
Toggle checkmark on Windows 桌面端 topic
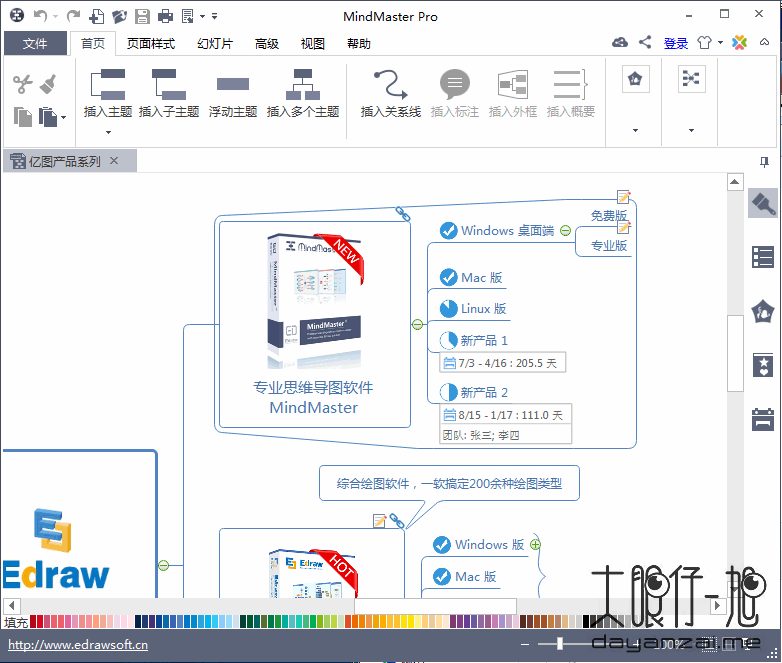[448, 230]
